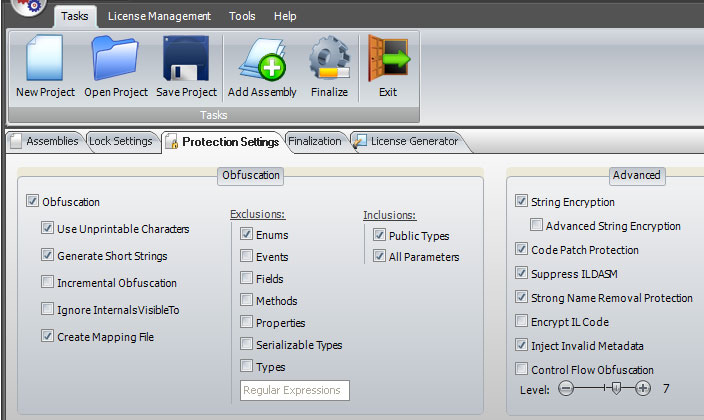Click the Exclusions heading link

click(258, 214)
